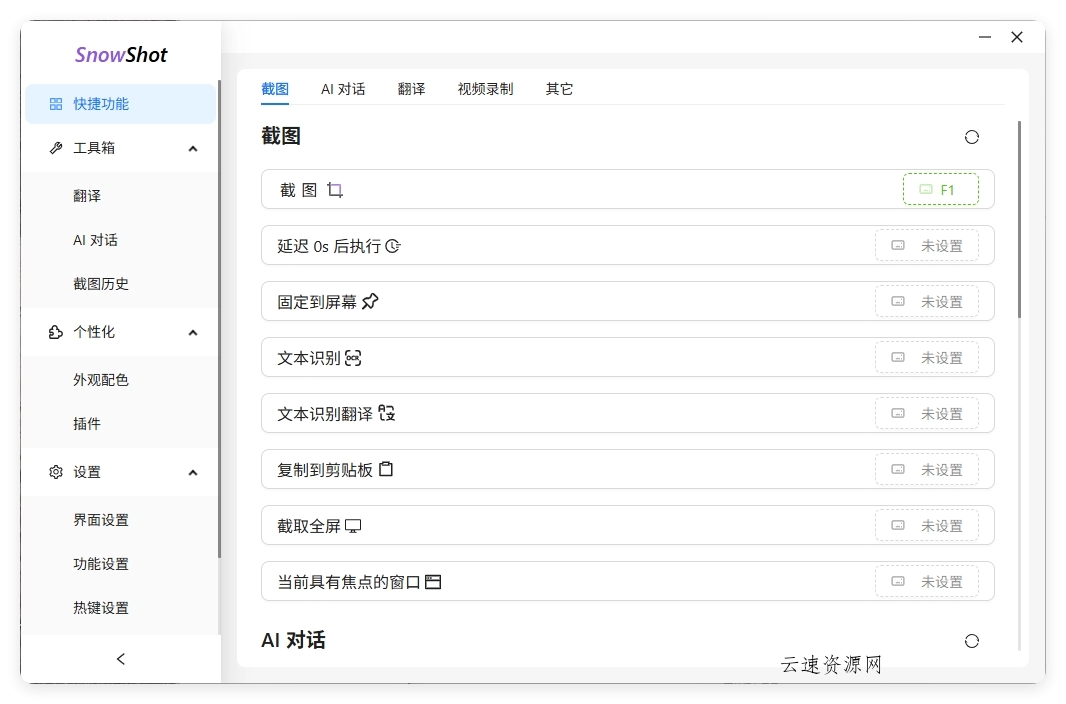Click the refresh icon next to AI 对话 heading
This screenshot has width=1066, height=704.
coord(972,641)
